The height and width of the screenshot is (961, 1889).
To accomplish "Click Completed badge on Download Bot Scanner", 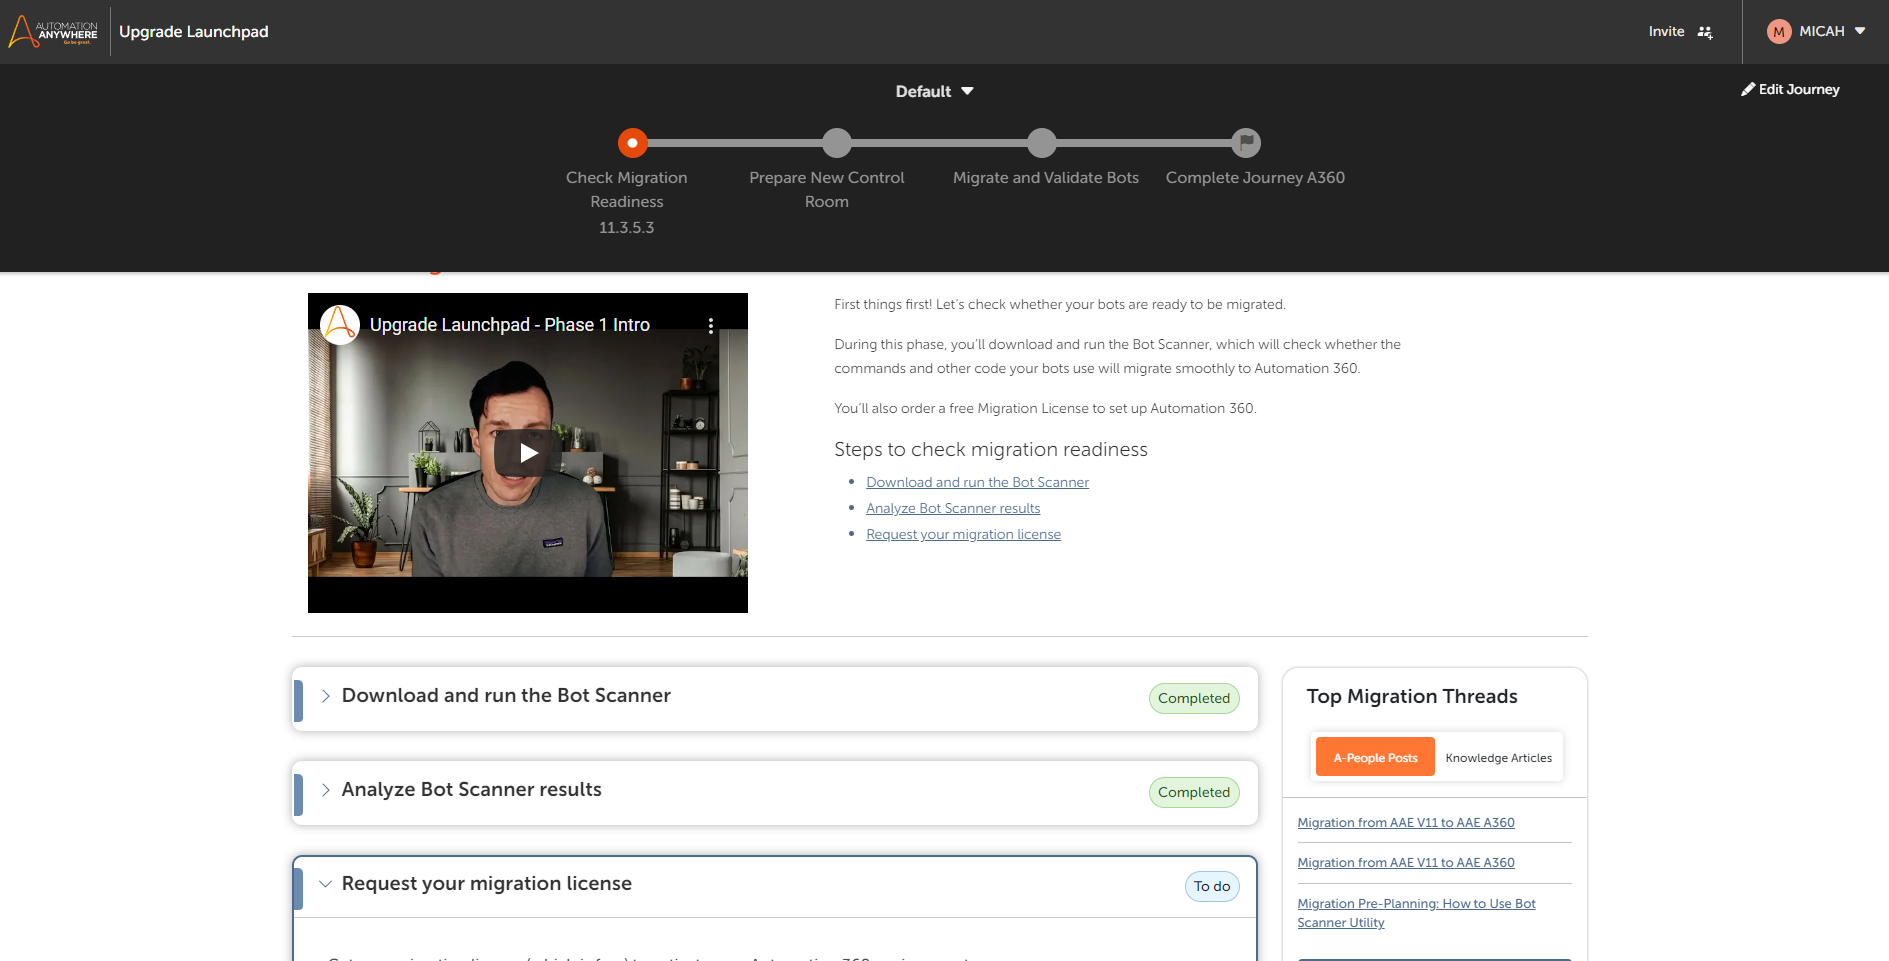I will coord(1194,698).
